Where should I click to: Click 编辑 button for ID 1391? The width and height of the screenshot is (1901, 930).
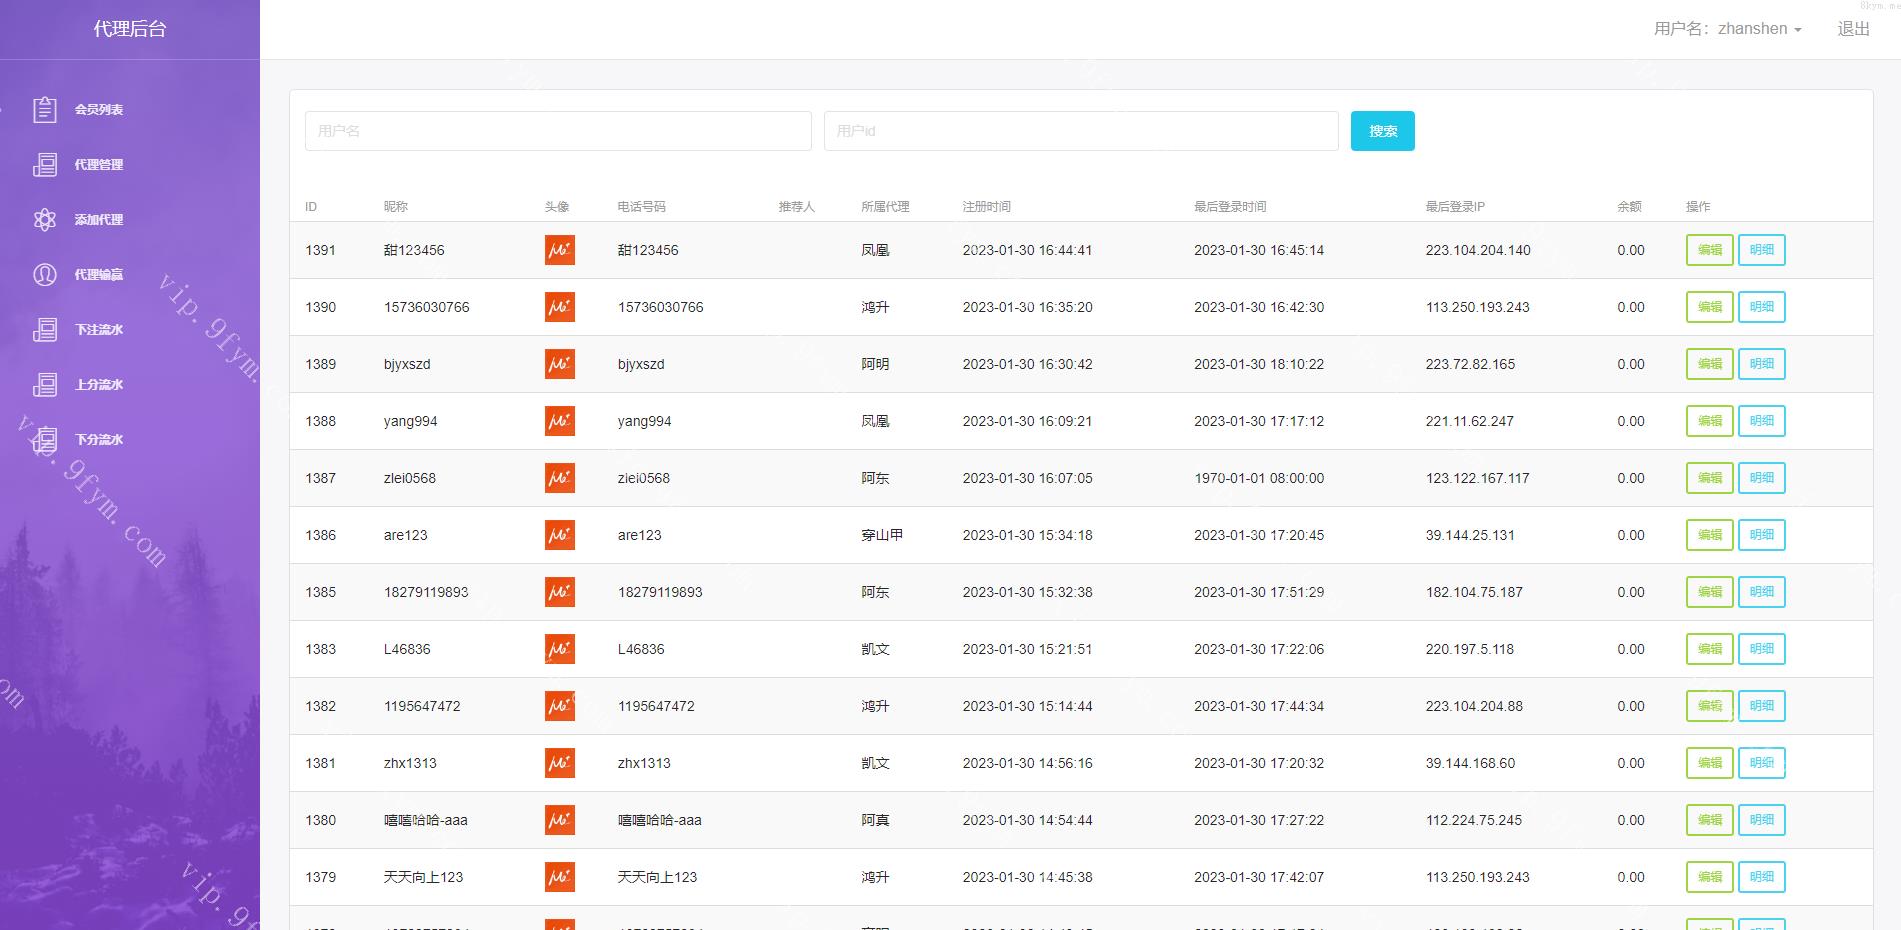coord(1709,250)
